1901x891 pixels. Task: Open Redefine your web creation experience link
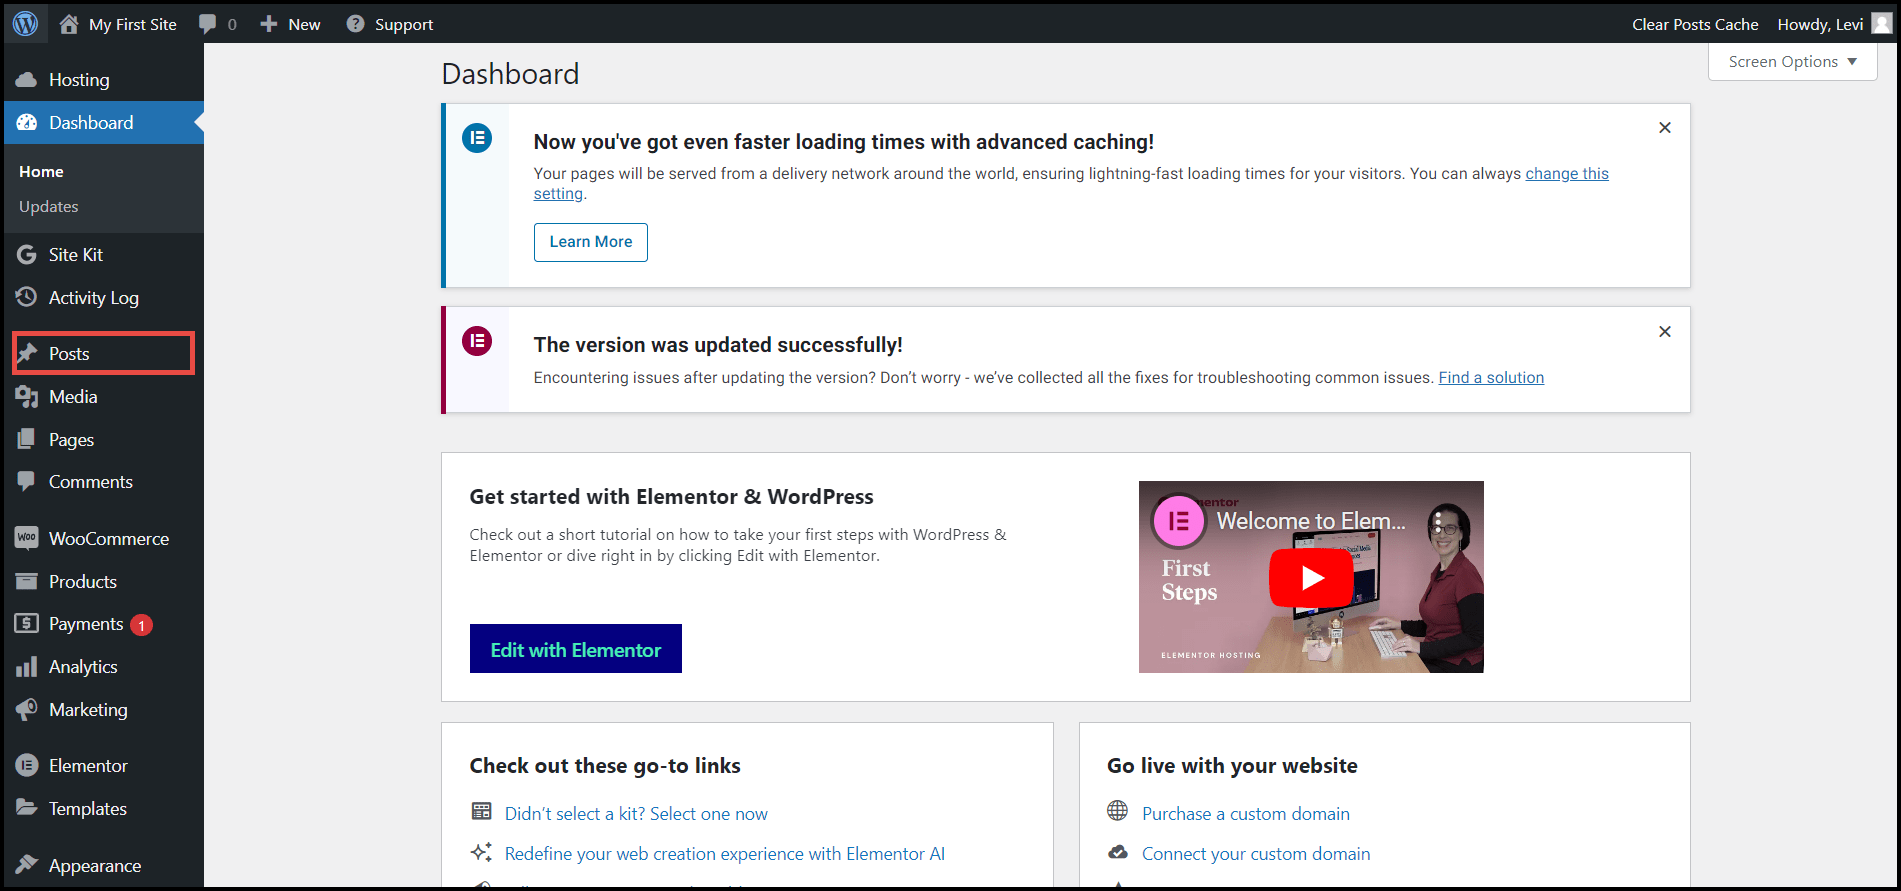coord(725,854)
